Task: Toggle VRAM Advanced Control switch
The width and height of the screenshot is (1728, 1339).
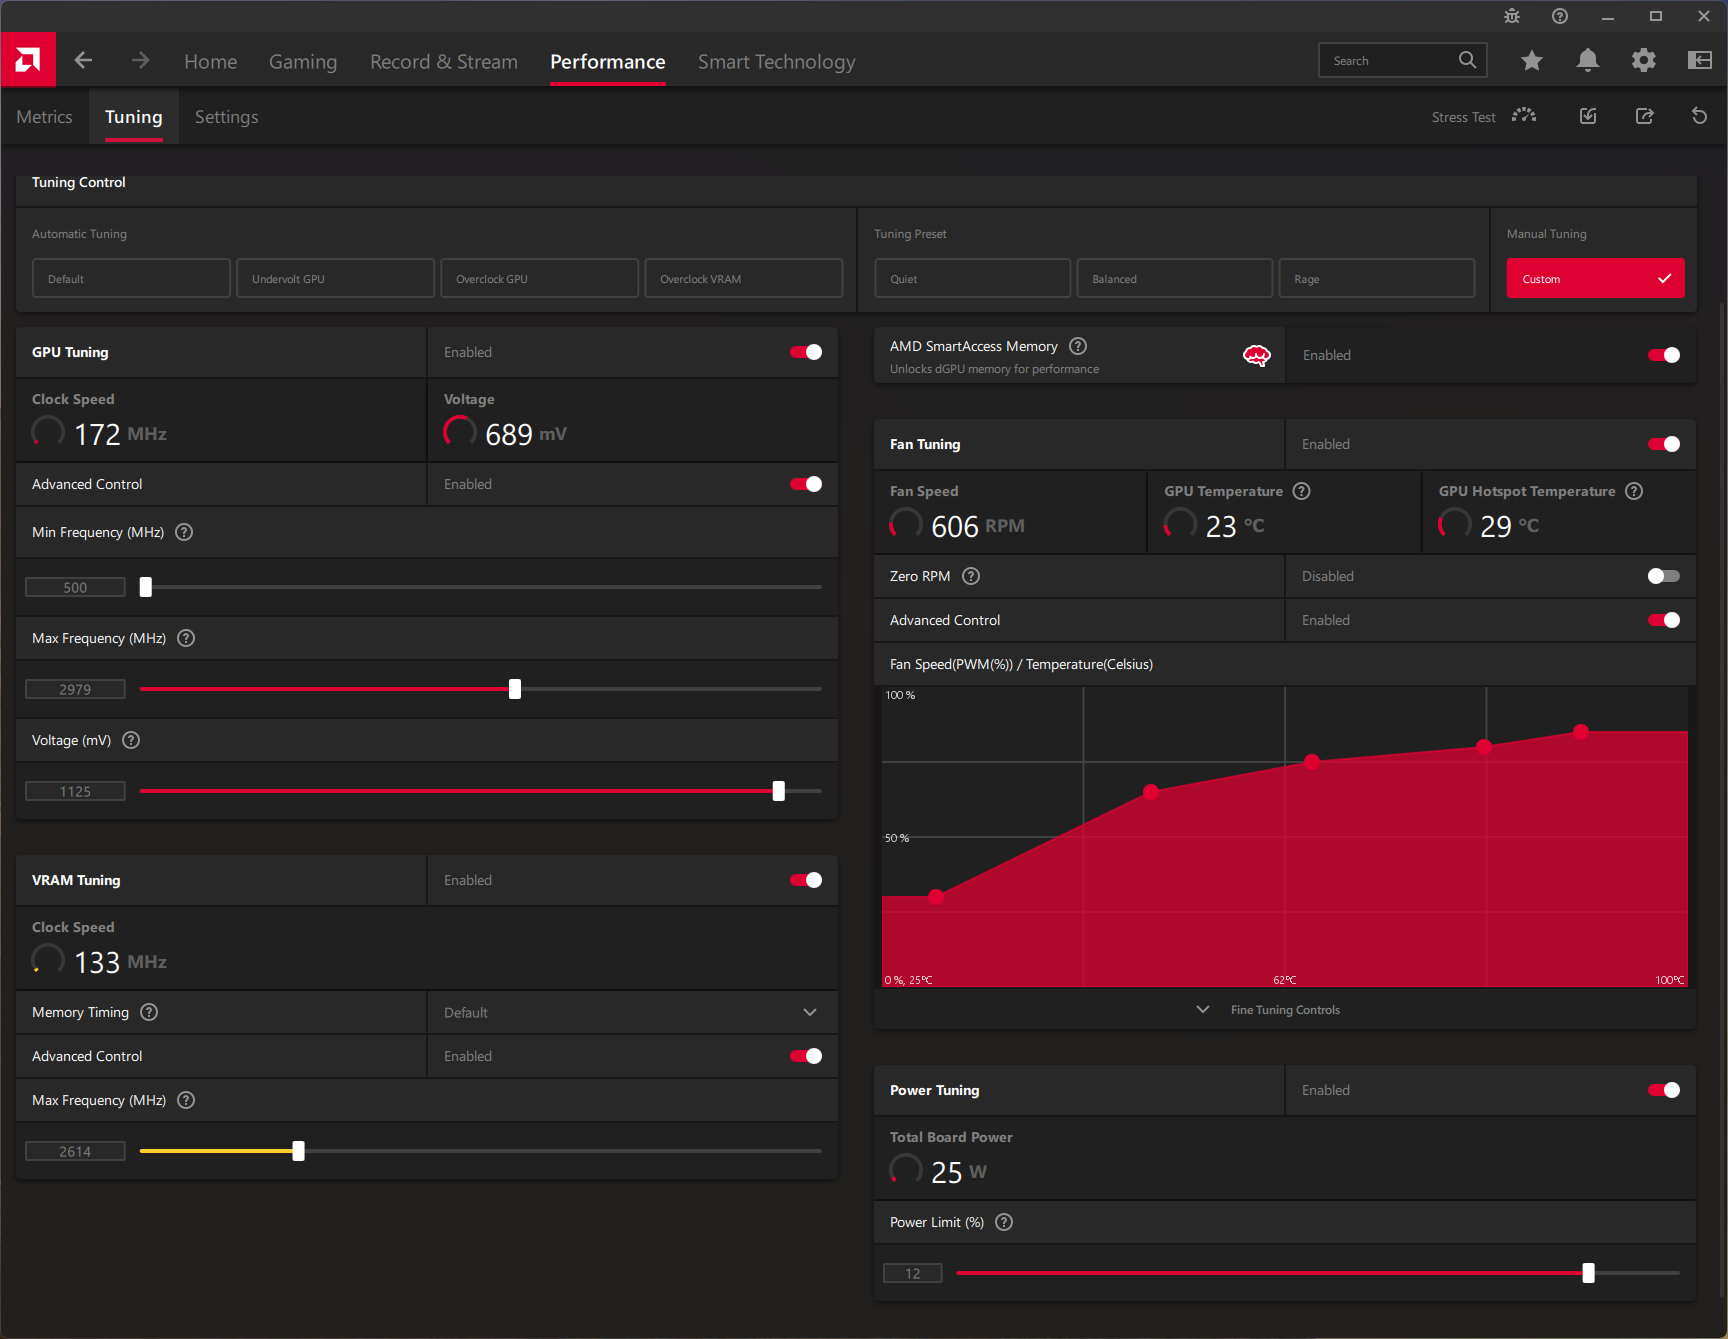Action: (806, 1056)
